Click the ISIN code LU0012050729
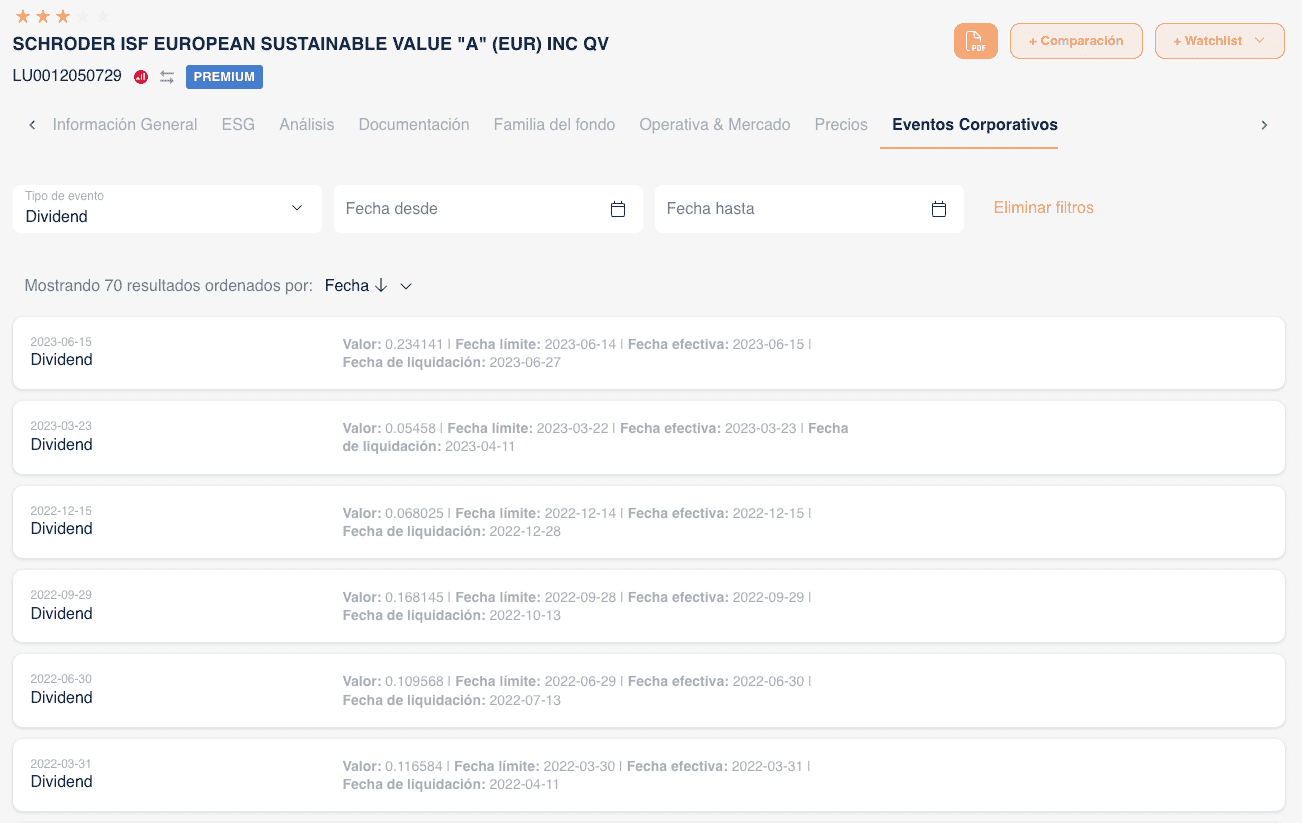The image size is (1302, 823). 67,76
